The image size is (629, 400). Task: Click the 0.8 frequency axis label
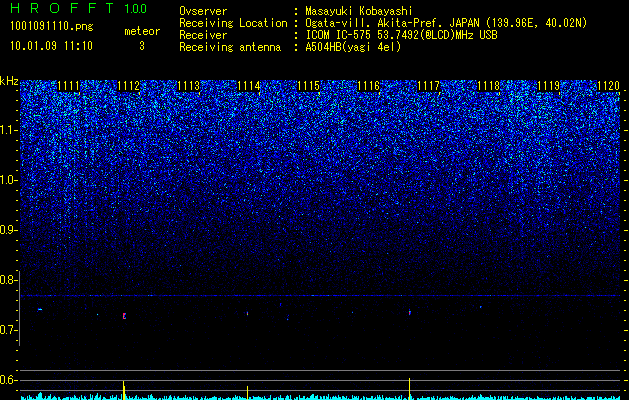(8, 280)
